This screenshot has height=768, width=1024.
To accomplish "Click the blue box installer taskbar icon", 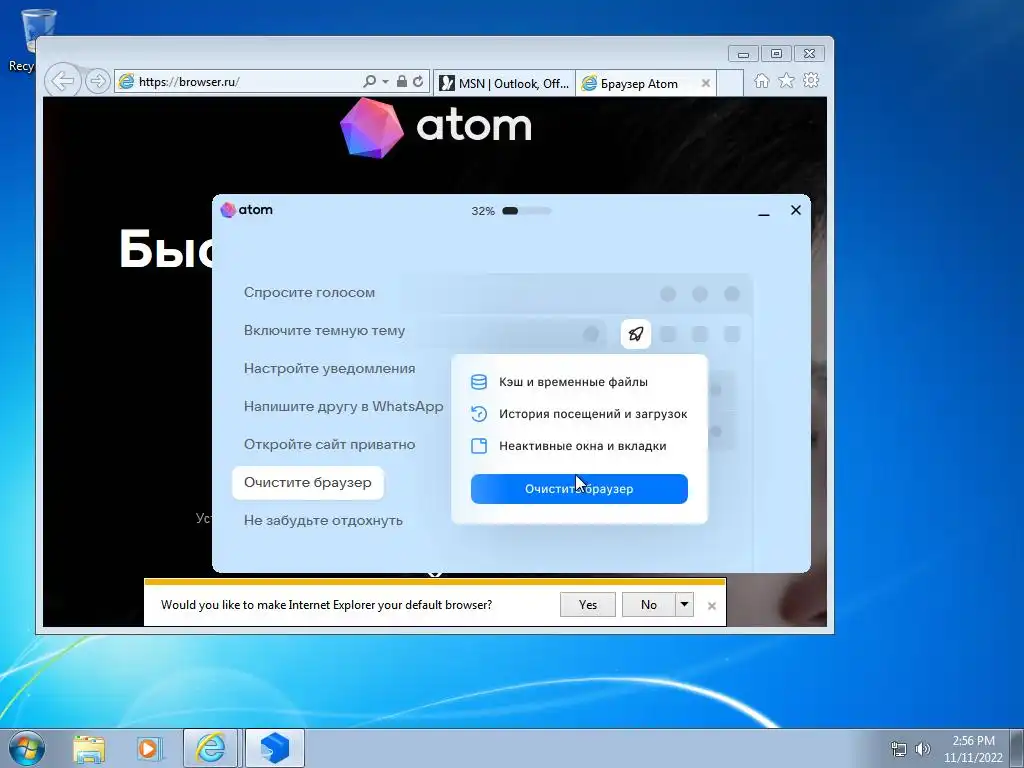I will pyautogui.click(x=274, y=748).
